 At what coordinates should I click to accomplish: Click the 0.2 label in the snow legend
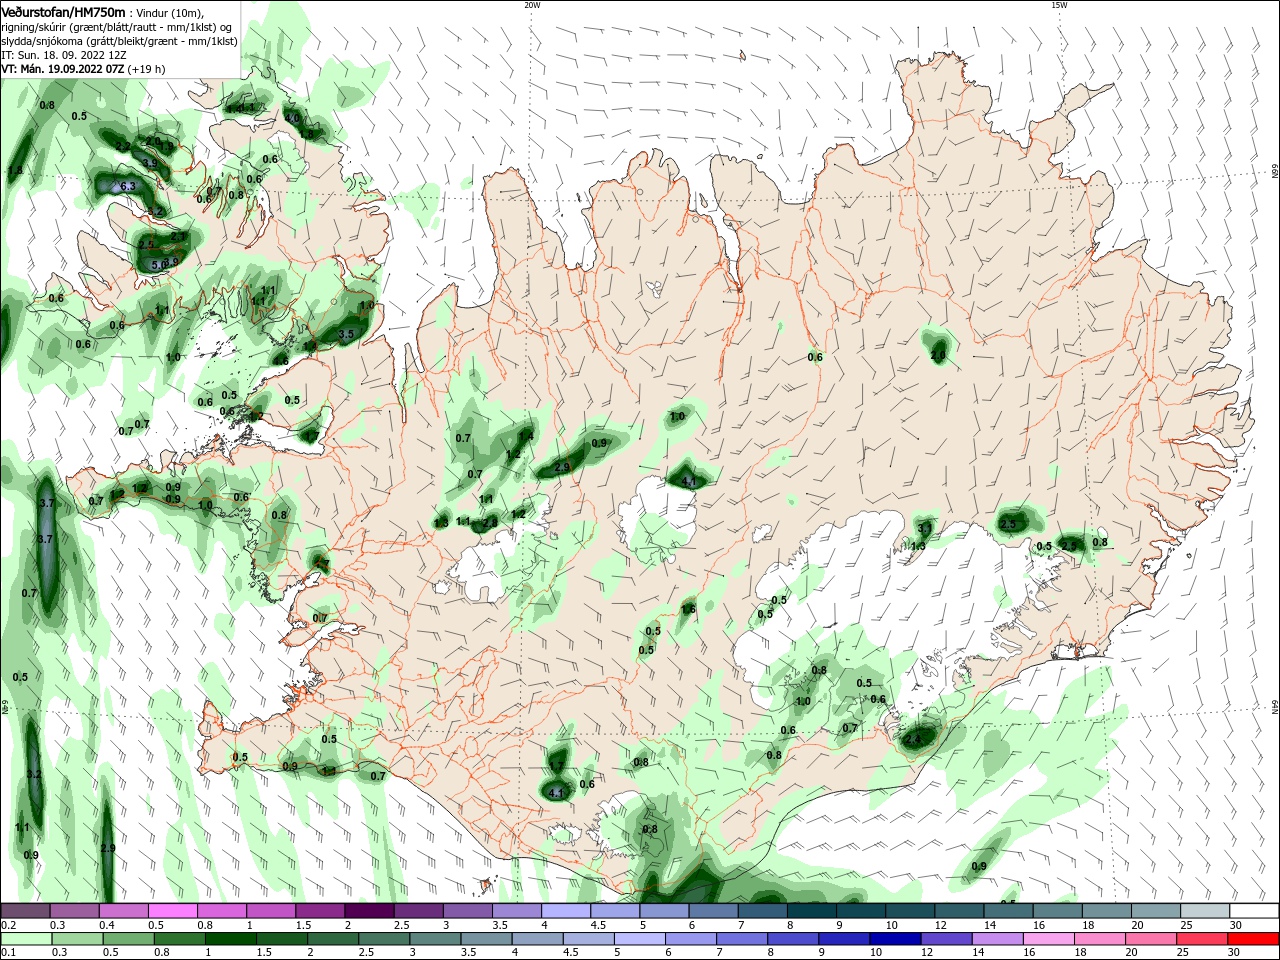pyautogui.click(x=9, y=925)
